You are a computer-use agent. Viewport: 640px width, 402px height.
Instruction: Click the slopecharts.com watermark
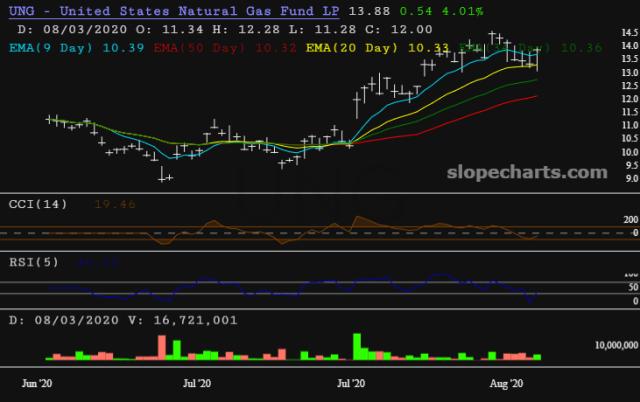click(527, 172)
